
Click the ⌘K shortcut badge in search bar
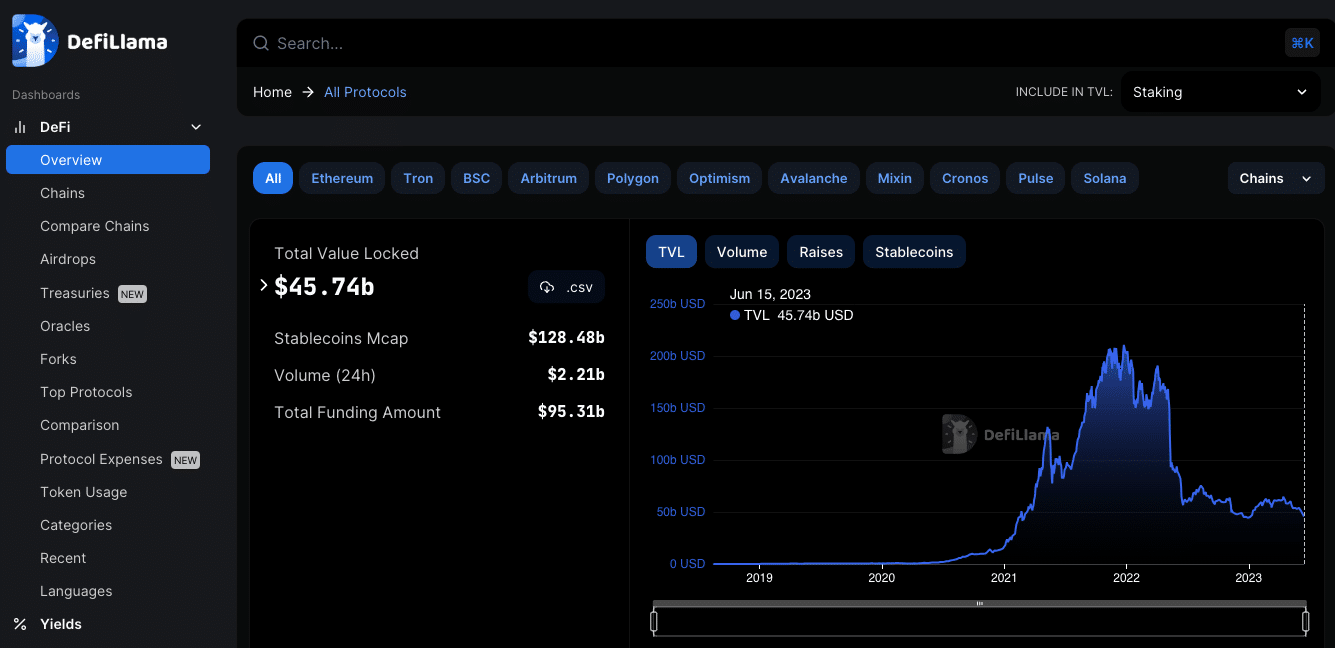1302,43
